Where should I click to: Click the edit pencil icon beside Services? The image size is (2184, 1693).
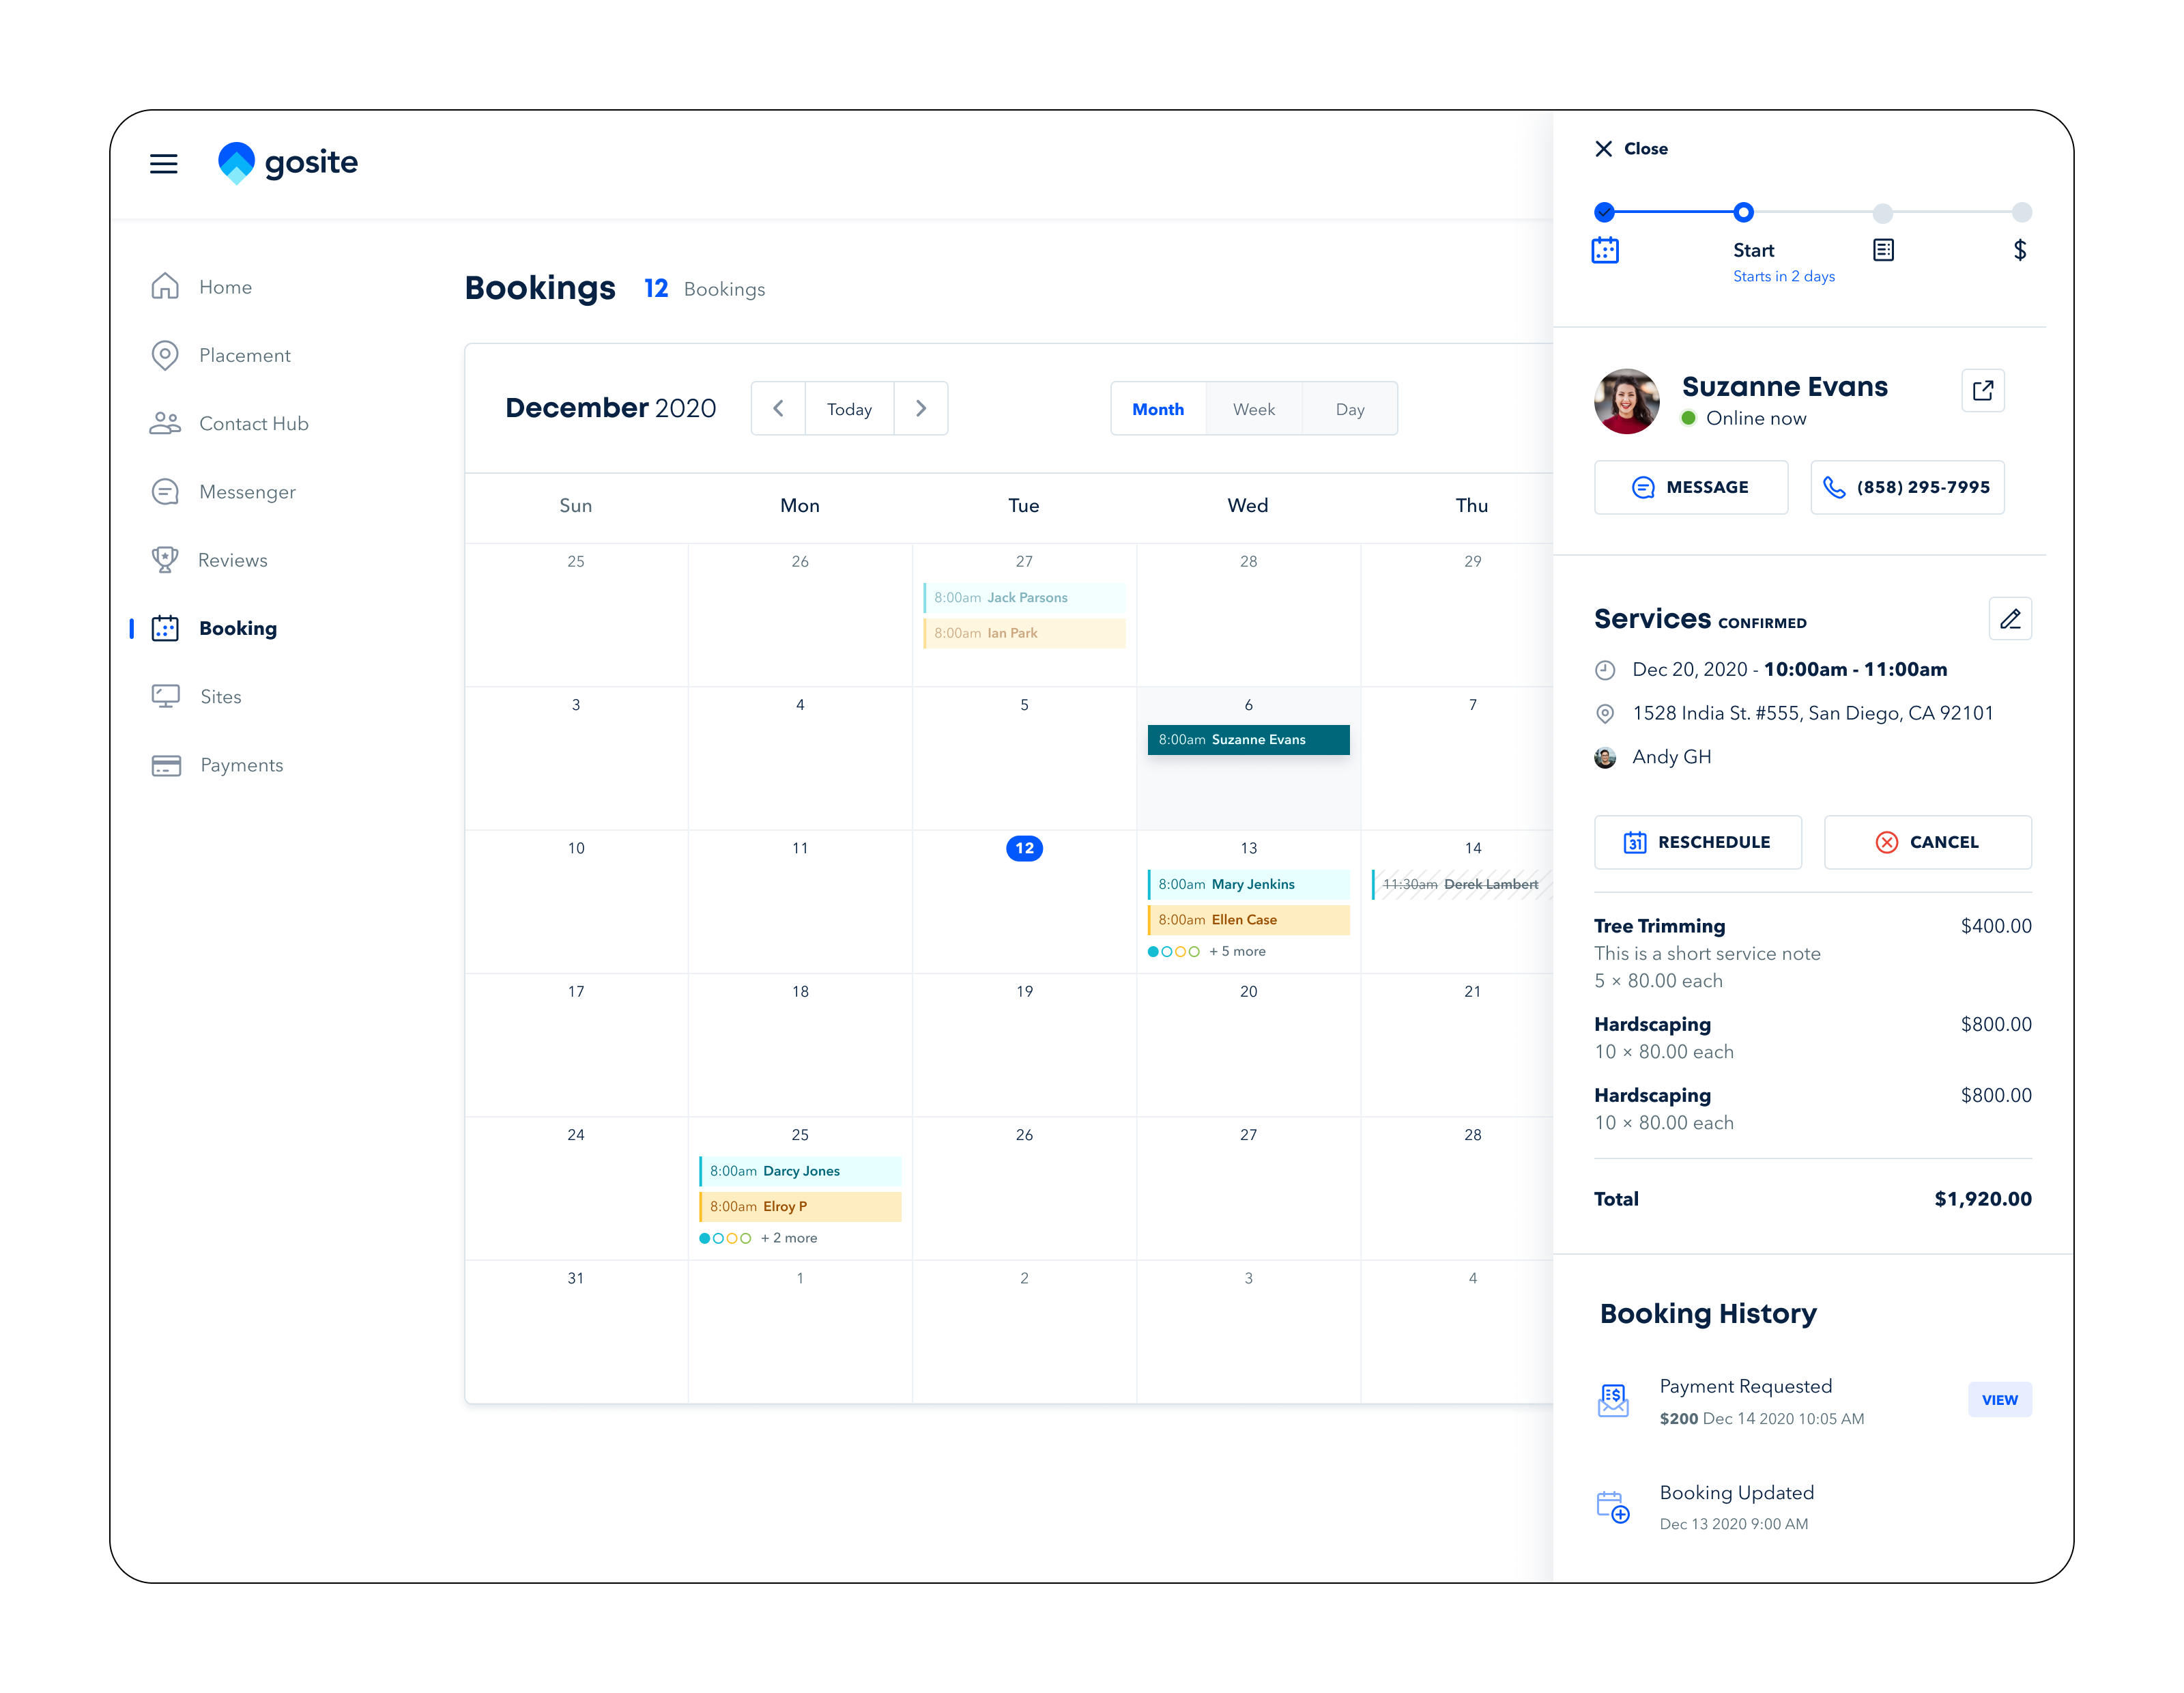point(2010,619)
